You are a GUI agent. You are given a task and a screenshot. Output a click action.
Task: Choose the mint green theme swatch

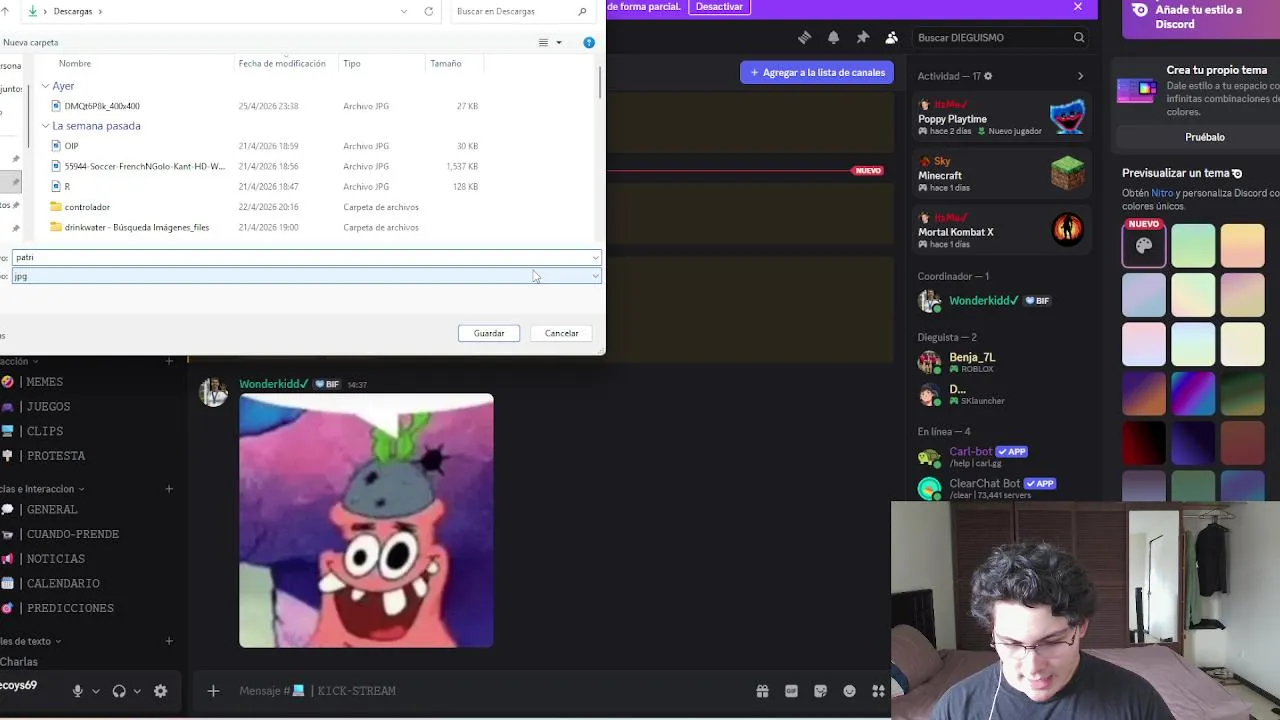click(x=1193, y=245)
